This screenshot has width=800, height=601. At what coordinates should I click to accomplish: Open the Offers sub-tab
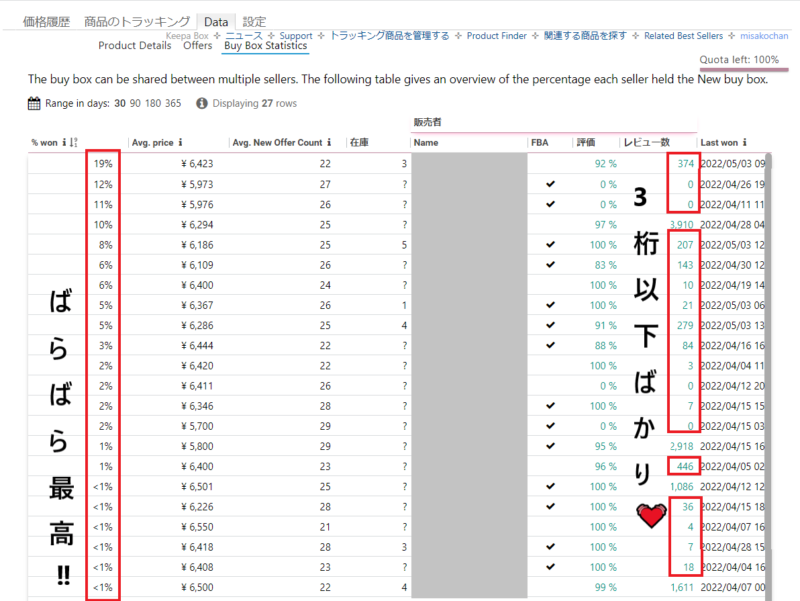[198, 46]
